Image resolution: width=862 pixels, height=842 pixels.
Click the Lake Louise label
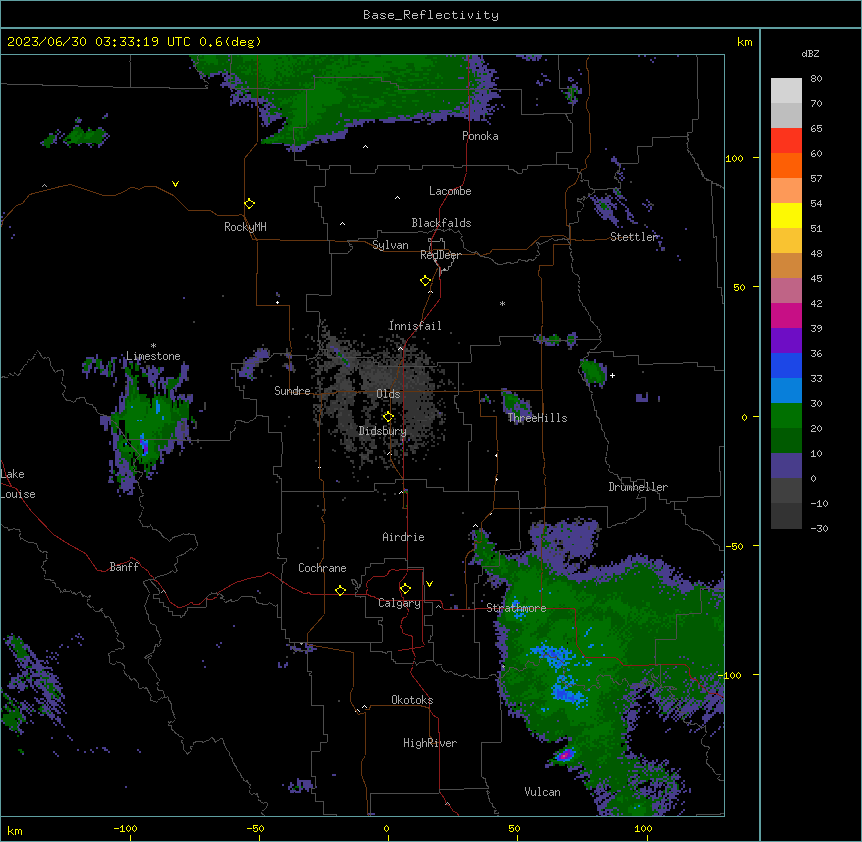(18, 484)
